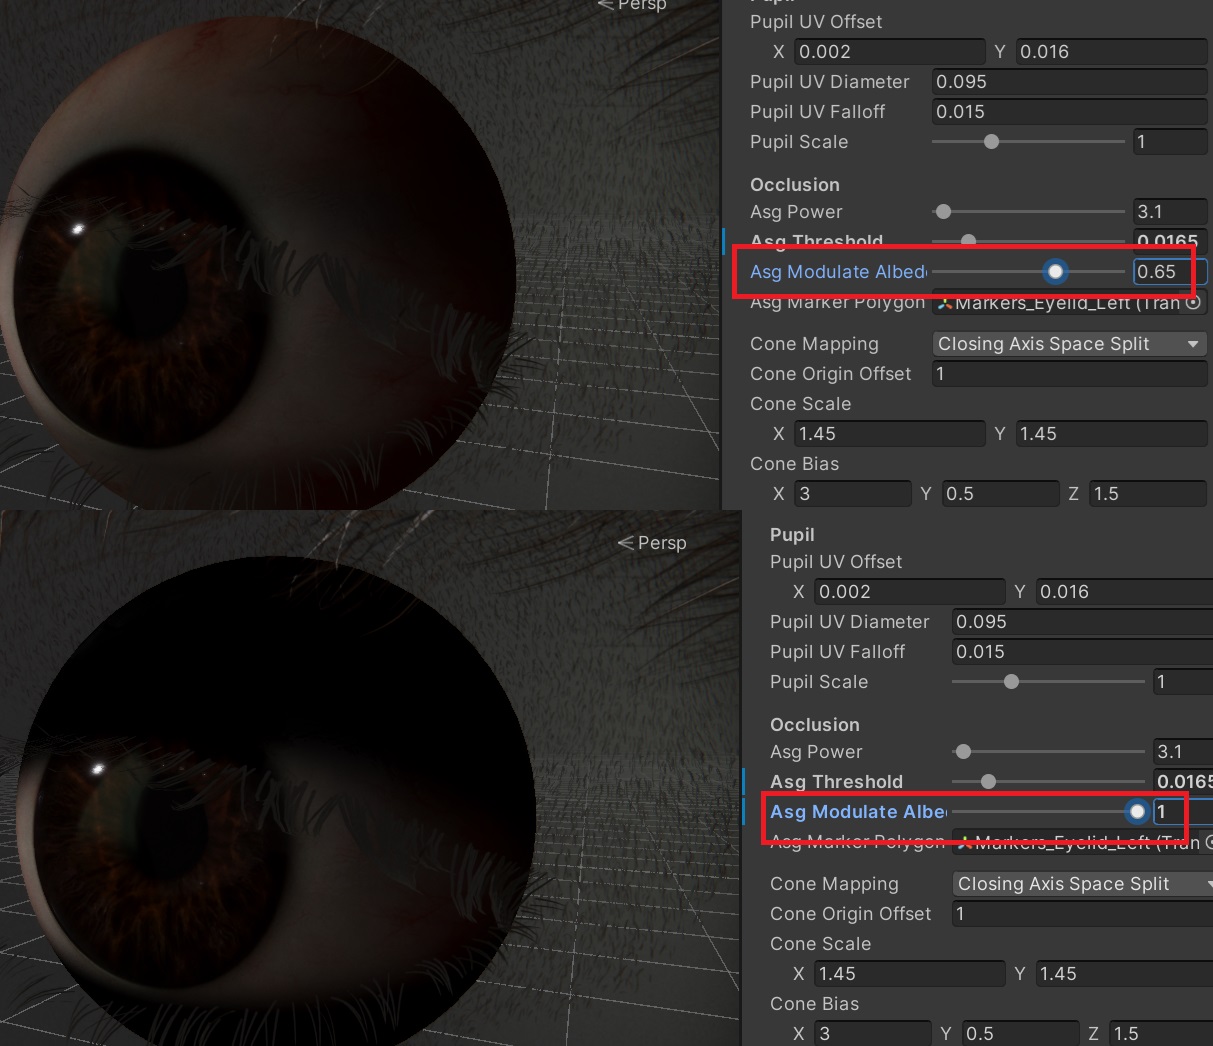Click Cone Bias Z field in upper inspector

1148,494
